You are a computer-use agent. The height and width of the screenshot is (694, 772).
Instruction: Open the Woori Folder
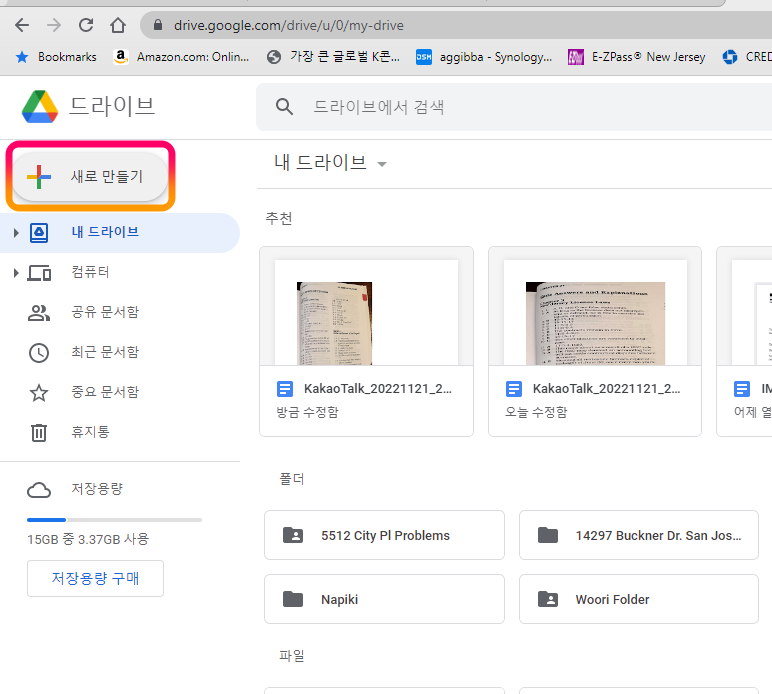tap(639, 599)
